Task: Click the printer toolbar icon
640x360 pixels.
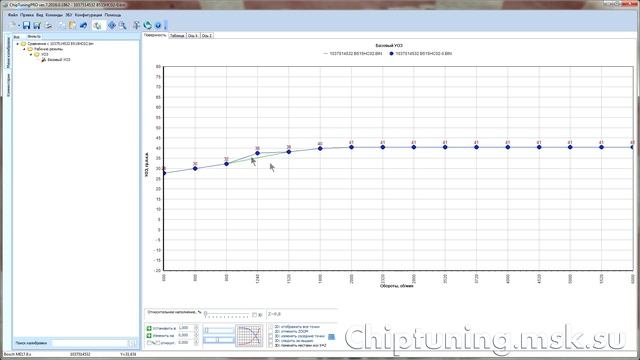Action: pyautogui.click(x=49, y=25)
